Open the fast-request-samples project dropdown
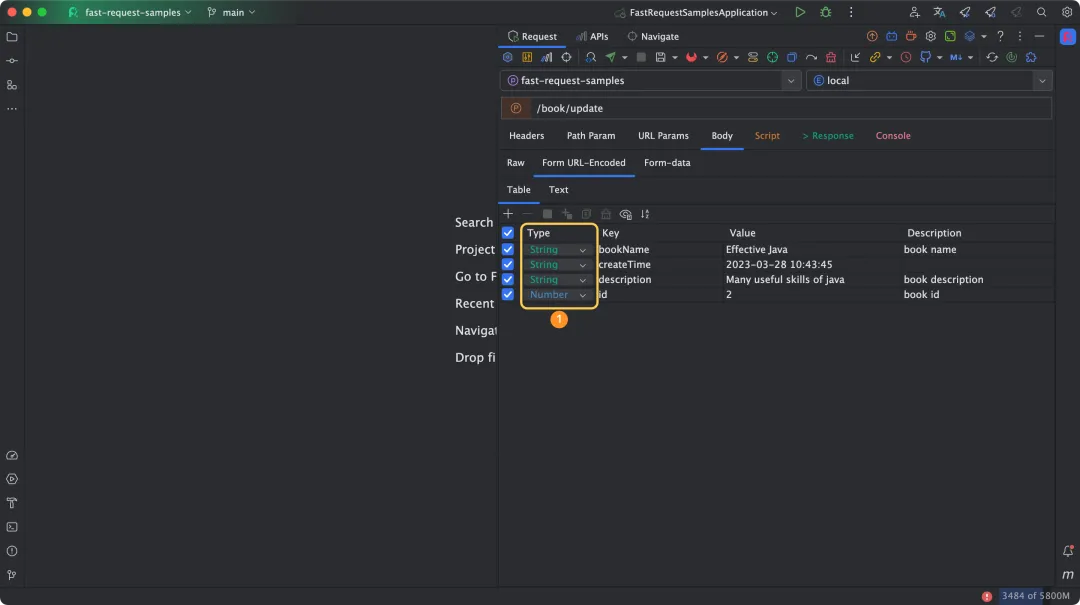The image size is (1080, 605). point(651,81)
